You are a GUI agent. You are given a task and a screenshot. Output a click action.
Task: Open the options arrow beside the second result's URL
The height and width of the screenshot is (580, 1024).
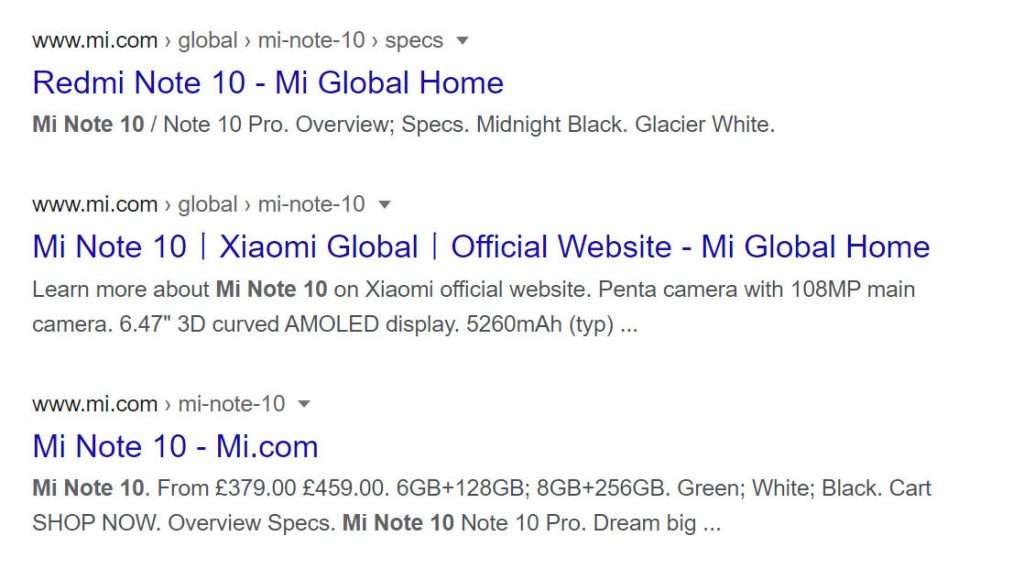click(x=385, y=204)
